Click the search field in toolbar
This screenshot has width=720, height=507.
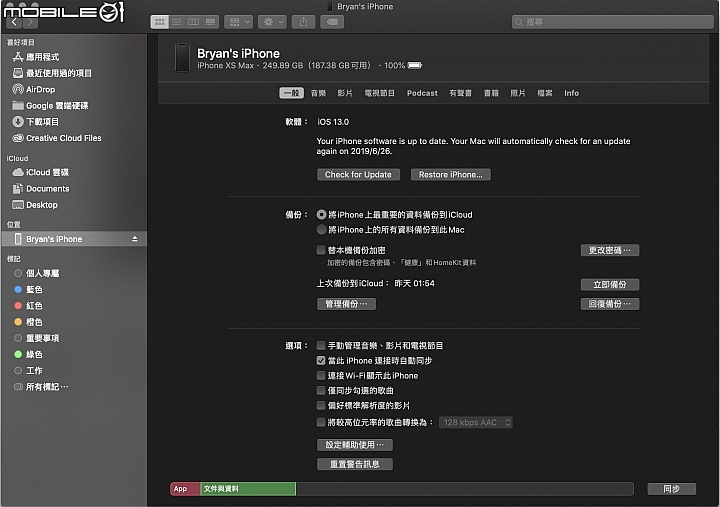point(613,22)
